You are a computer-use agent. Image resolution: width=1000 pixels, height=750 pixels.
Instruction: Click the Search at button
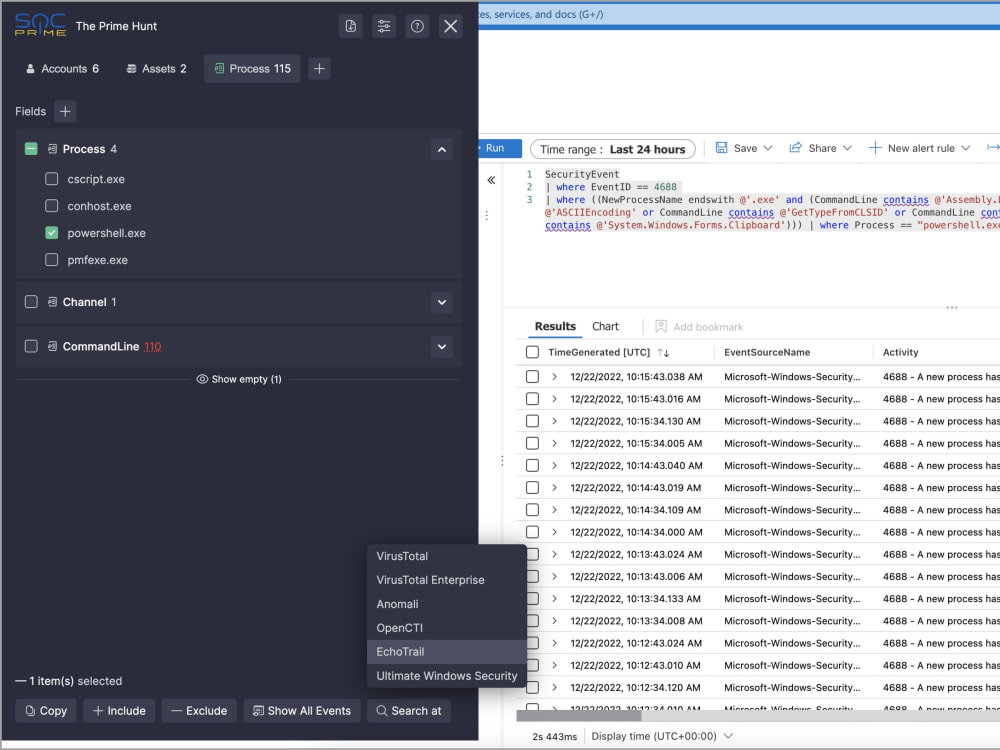click(409, 711)
